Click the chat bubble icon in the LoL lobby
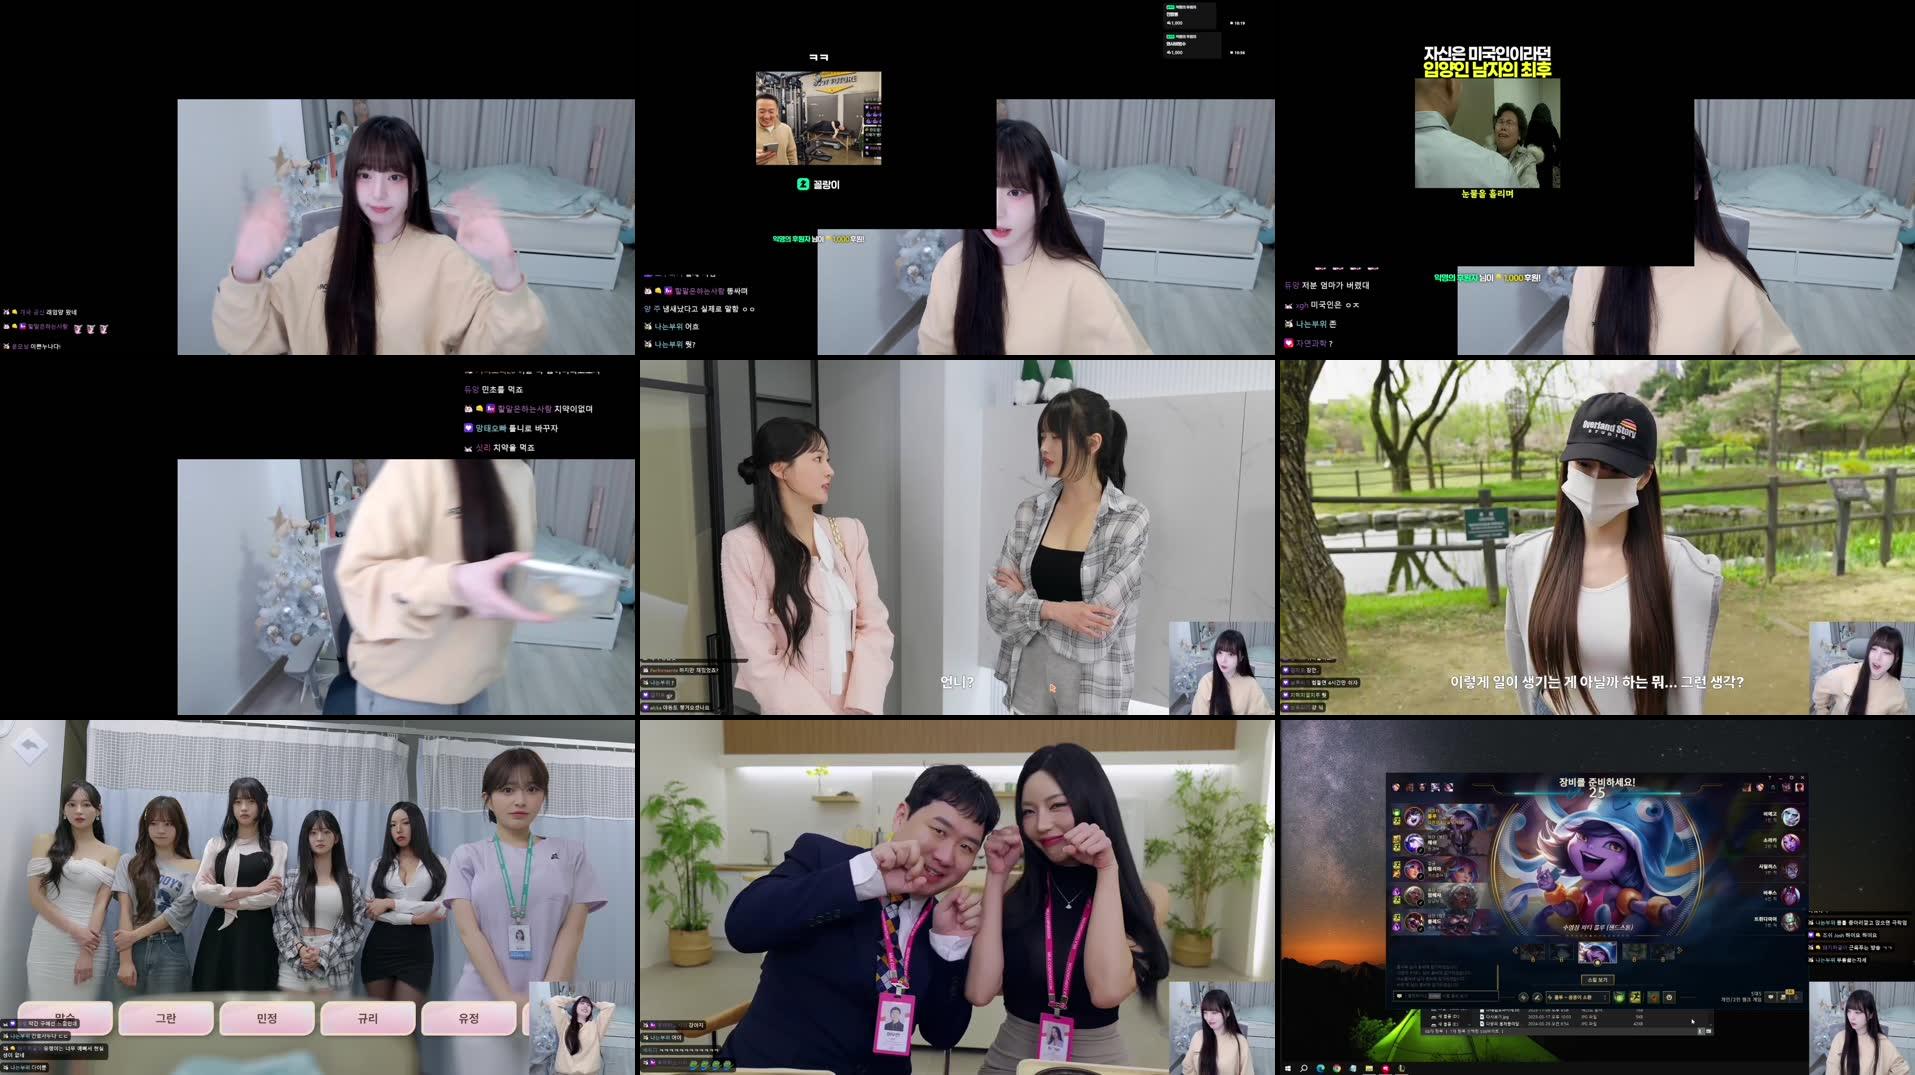 tap(1773, 996)
